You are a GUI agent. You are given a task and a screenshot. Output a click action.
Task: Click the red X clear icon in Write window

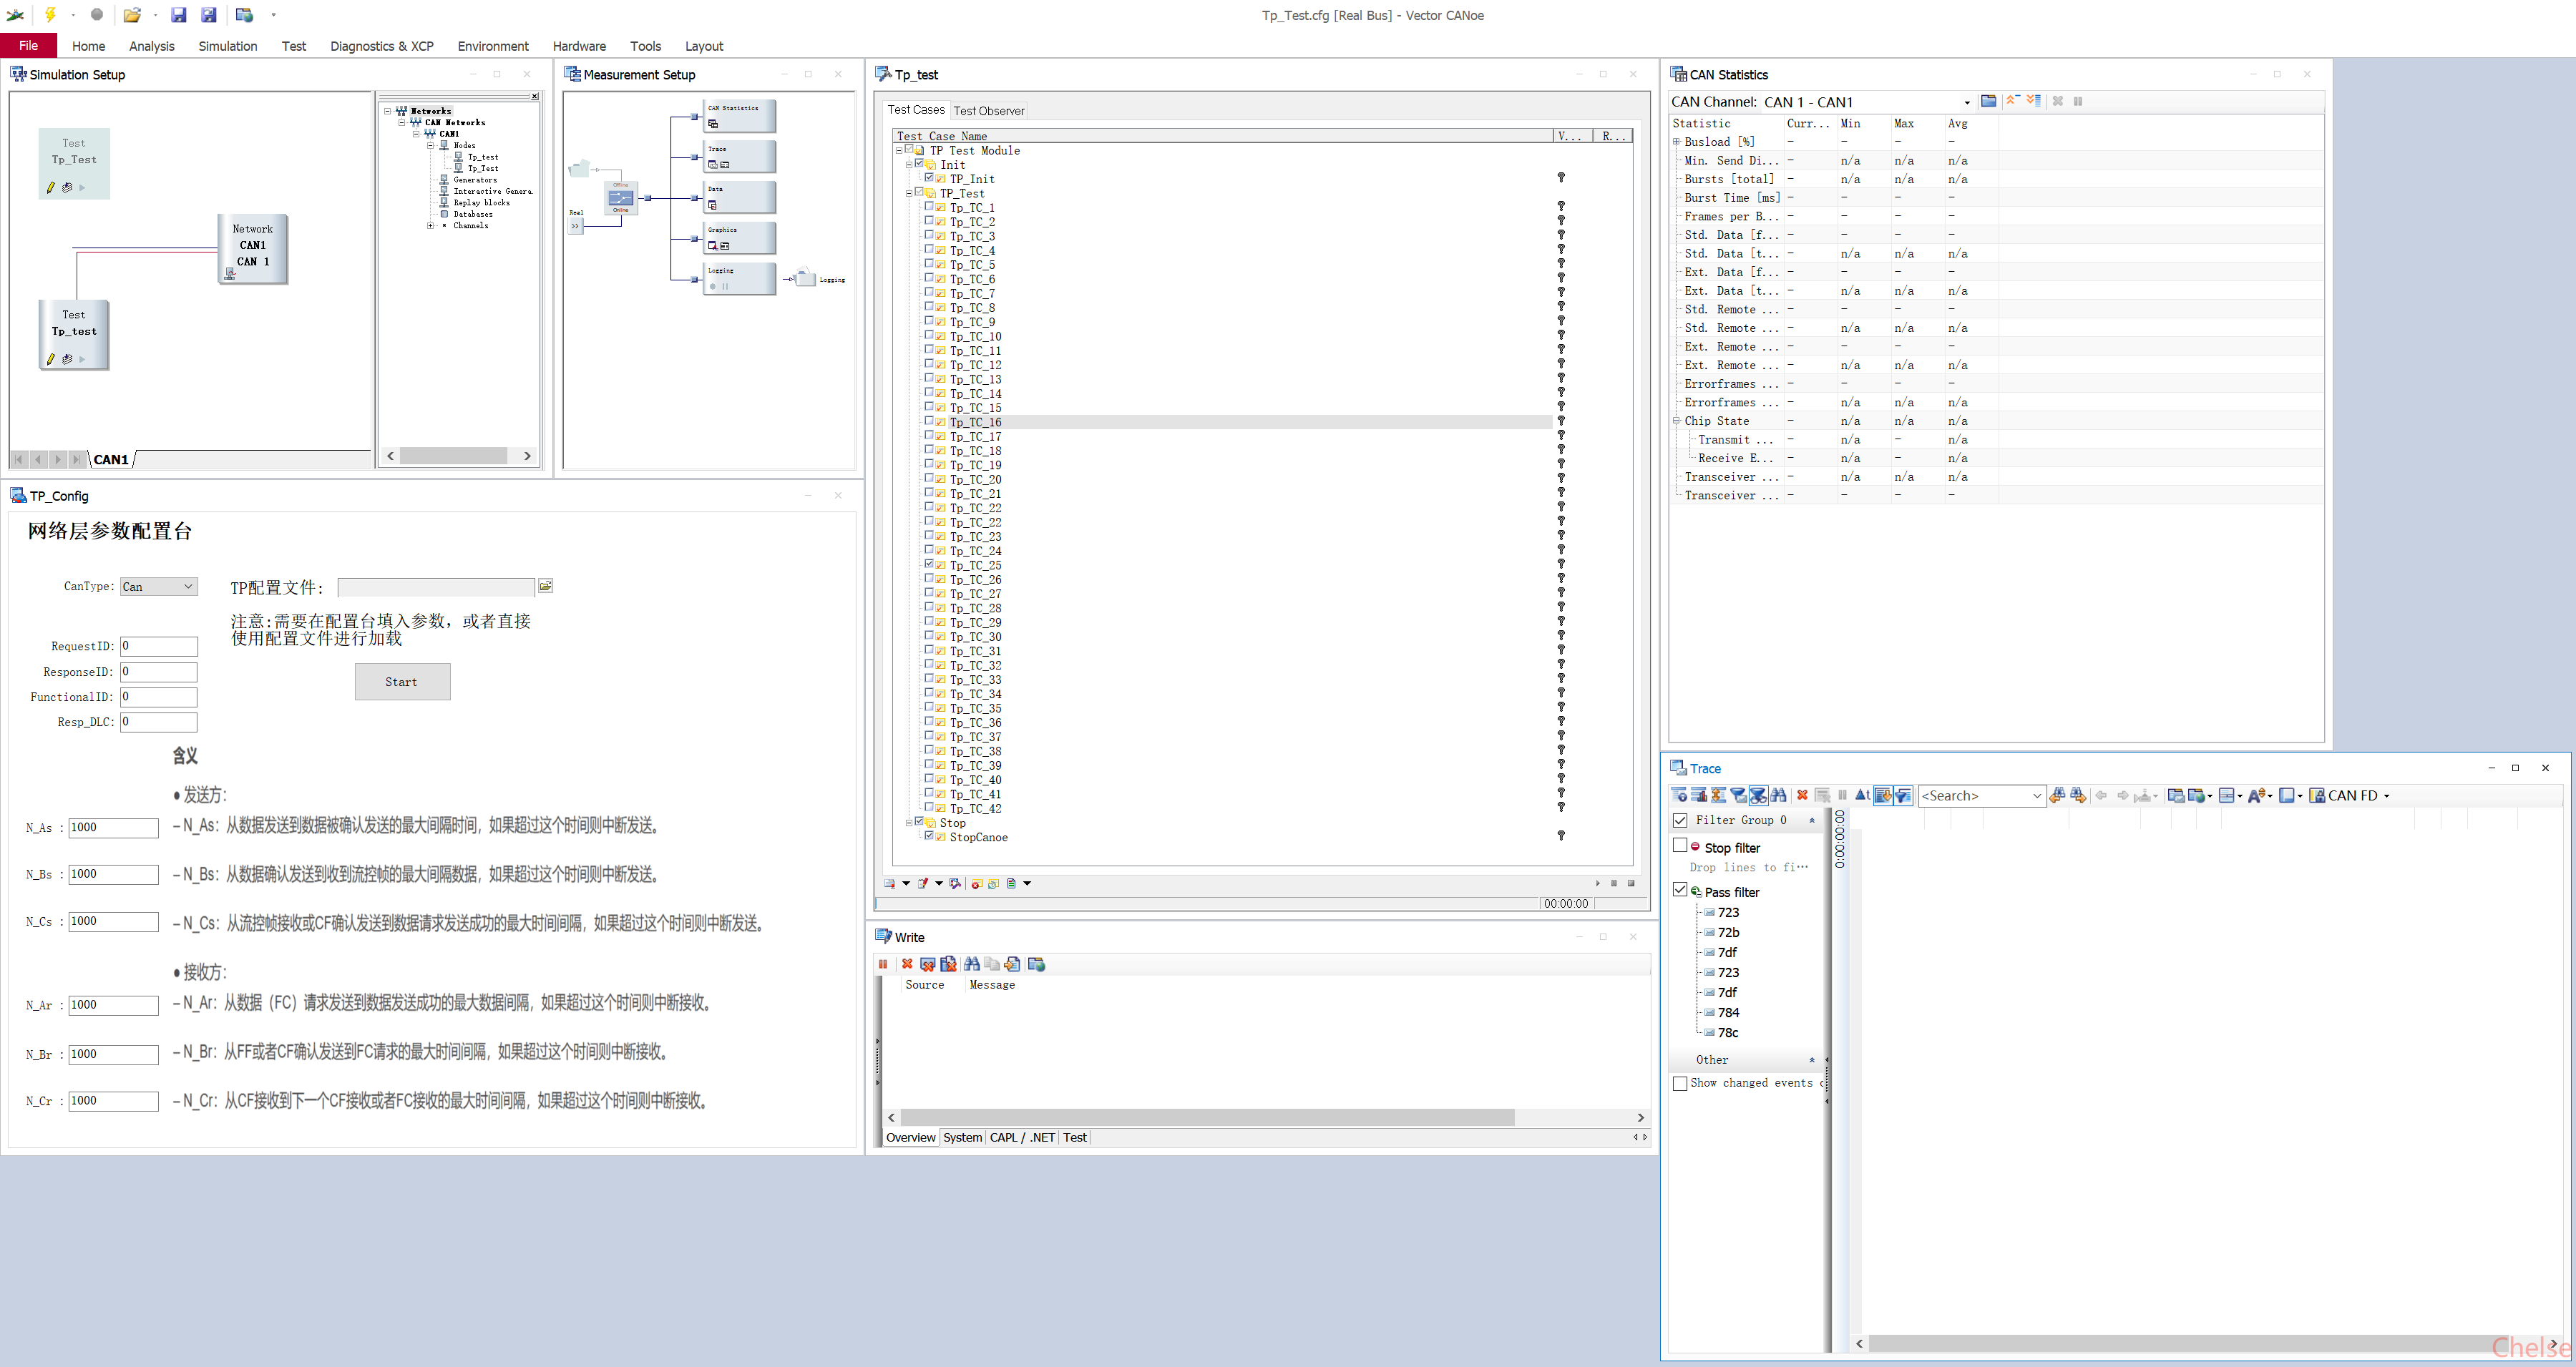pyautogui.click(x=907, y=964)
